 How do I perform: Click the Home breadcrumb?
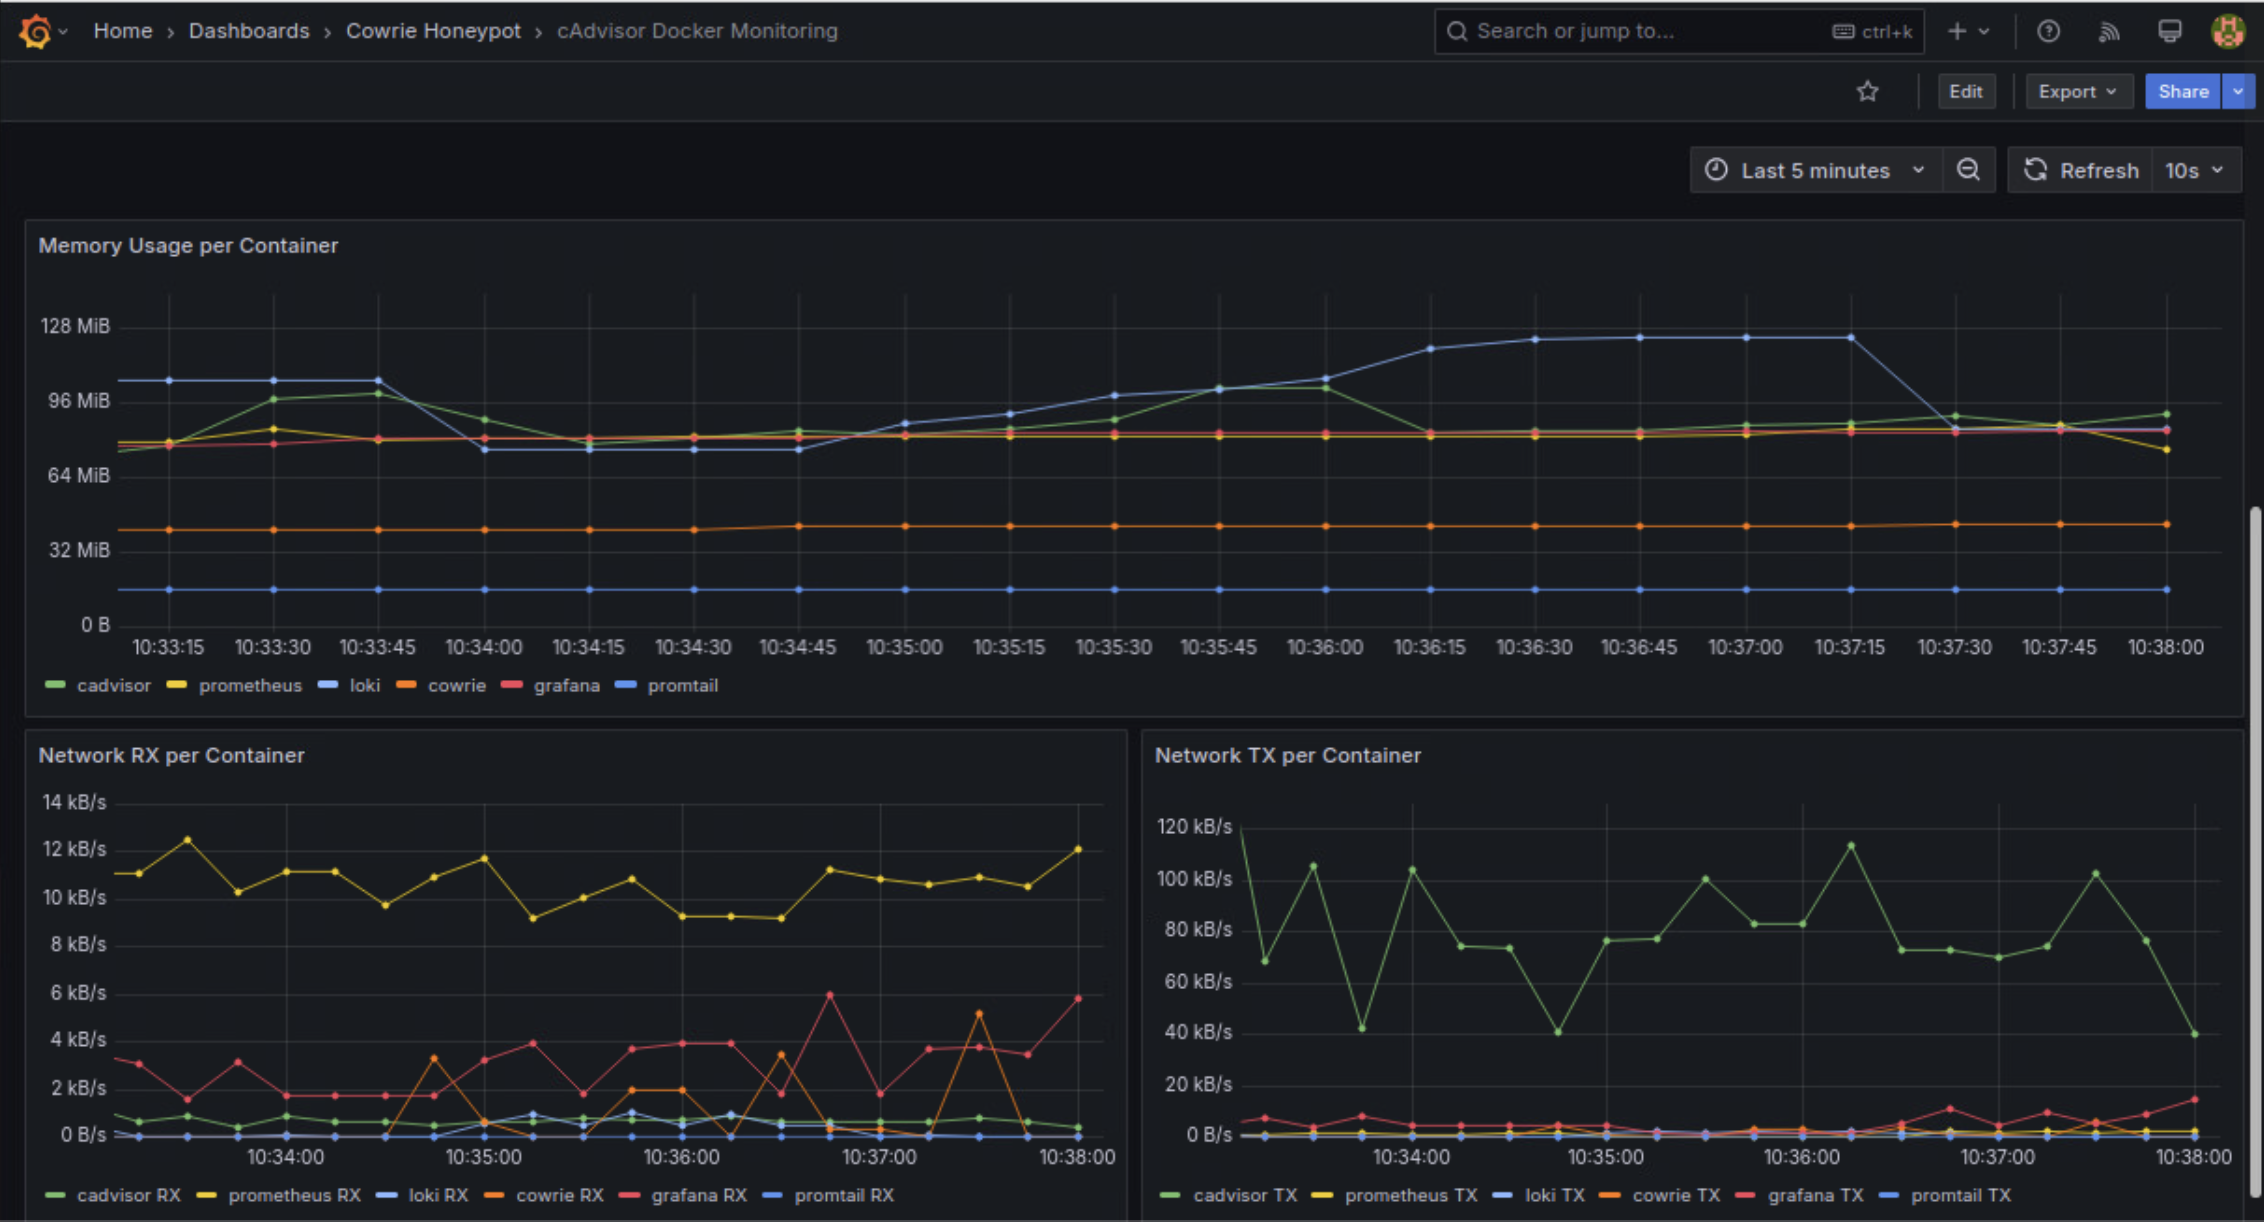[x=123, y=31]
